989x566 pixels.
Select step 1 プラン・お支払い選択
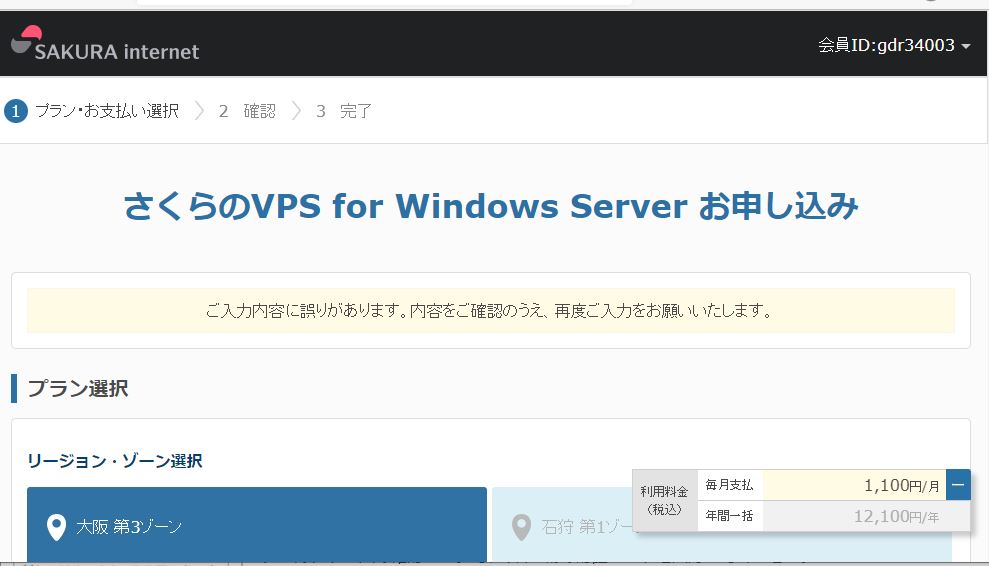92,111
